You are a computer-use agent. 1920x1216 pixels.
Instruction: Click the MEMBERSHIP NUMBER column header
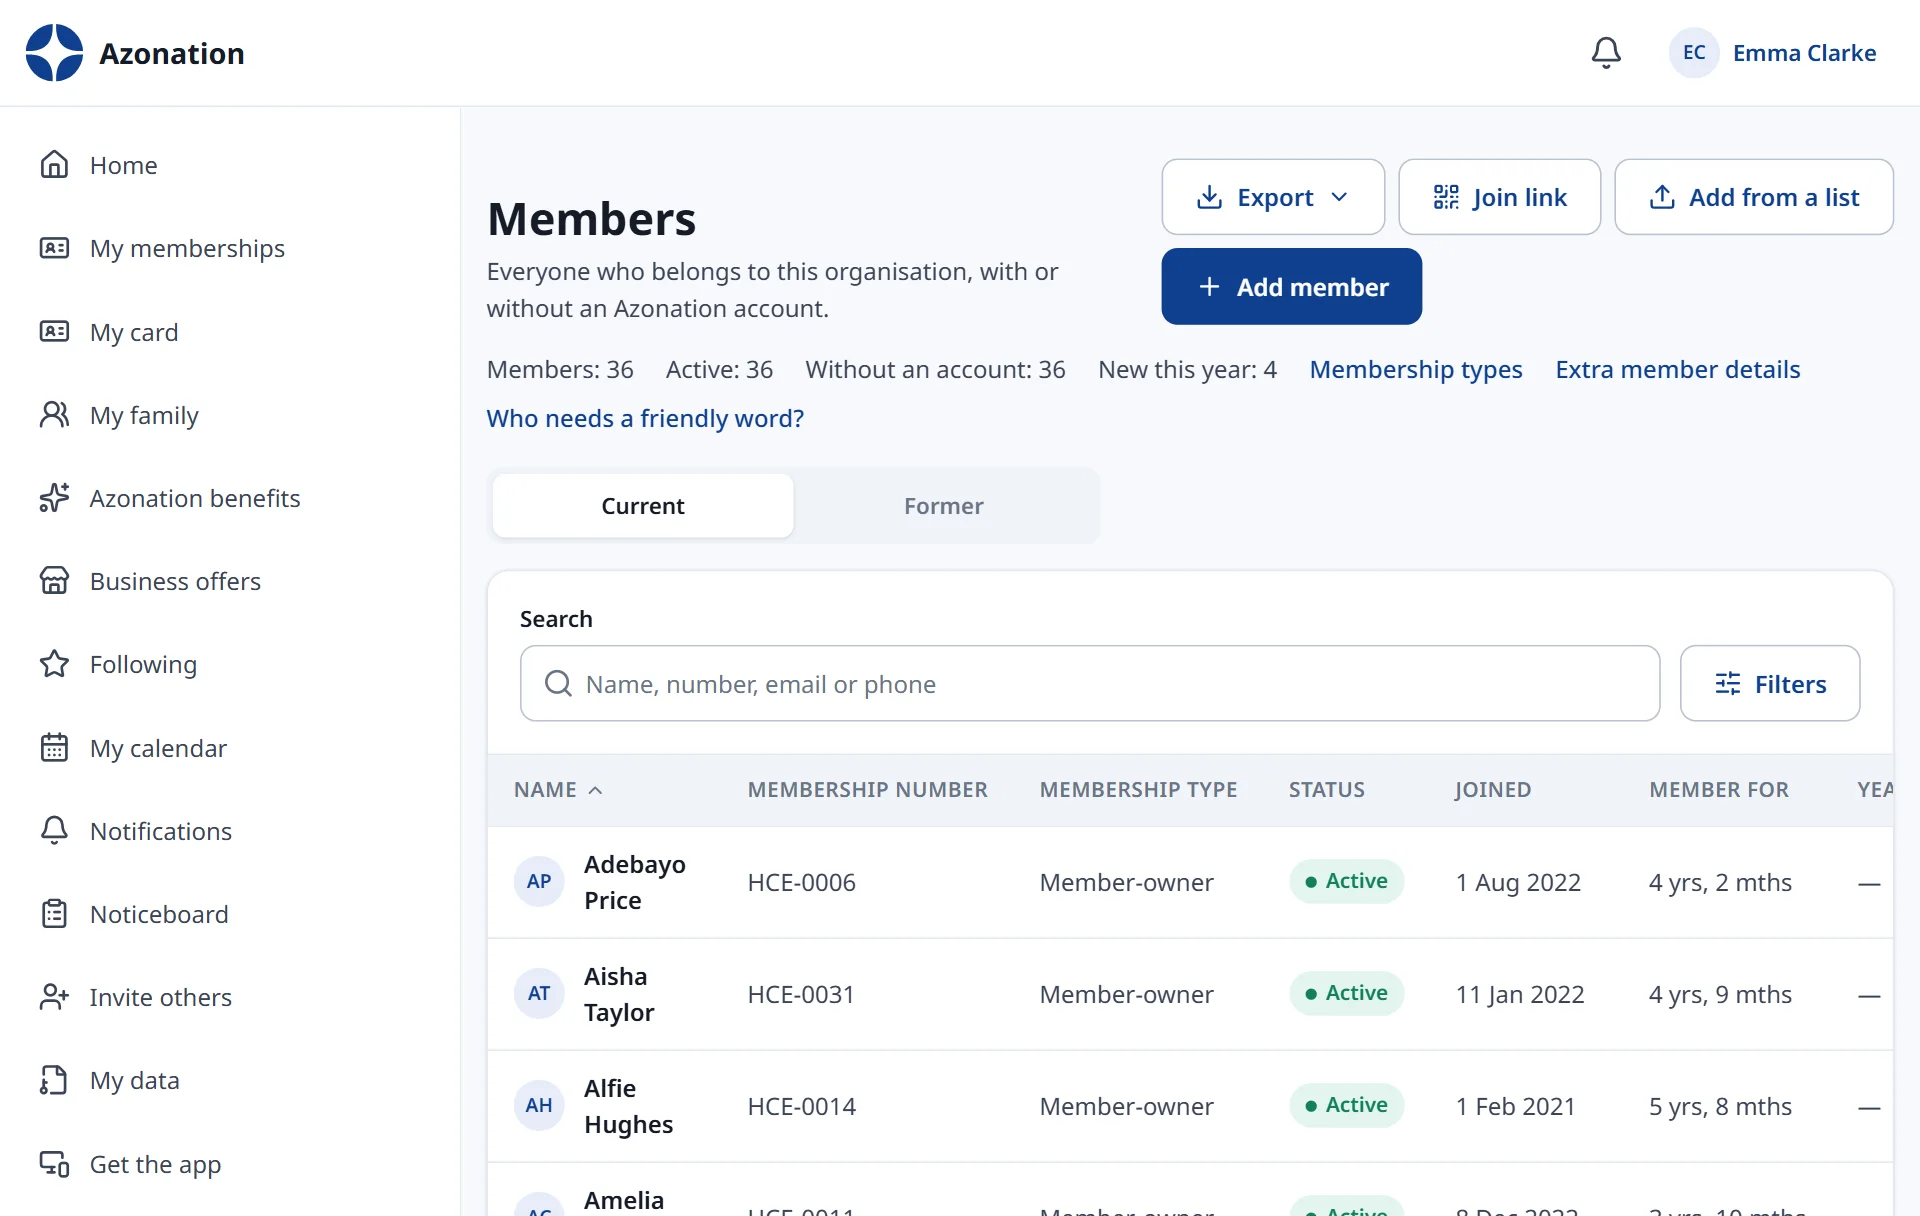(868, 790)
